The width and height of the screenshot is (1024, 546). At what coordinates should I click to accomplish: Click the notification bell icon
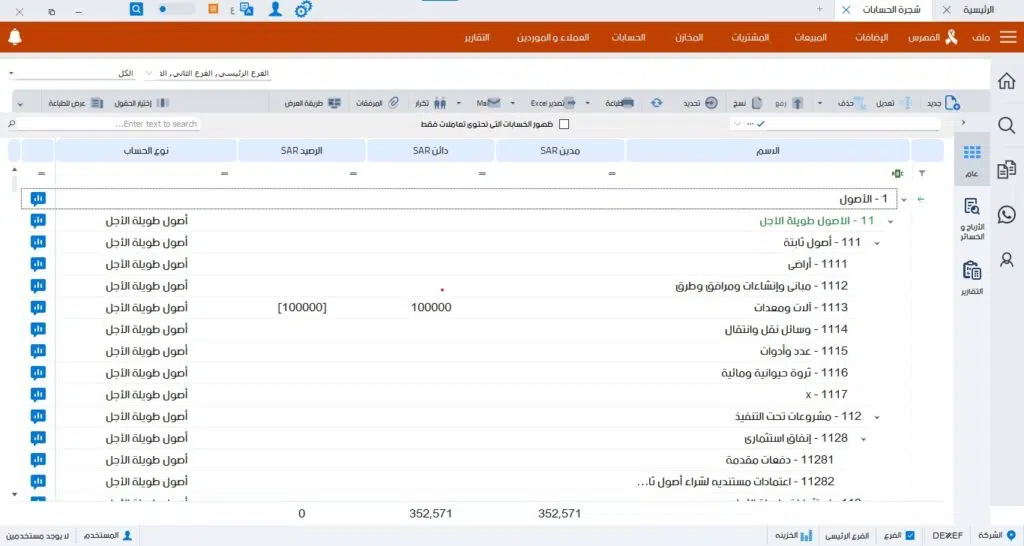15,37
